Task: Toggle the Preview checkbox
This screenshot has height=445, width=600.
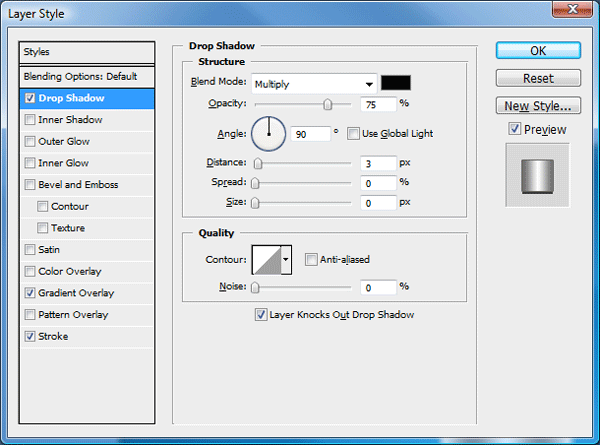Action: (x=515, y=129)
